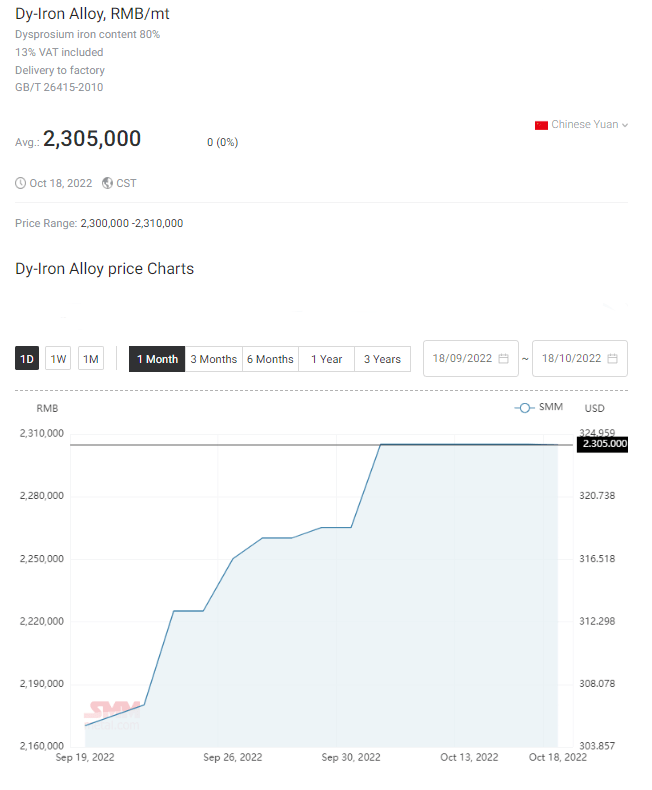This screenshot has width=652, height=790.
Task: Click the 2,250,000 RMB axis value
Action: (42, 559)
